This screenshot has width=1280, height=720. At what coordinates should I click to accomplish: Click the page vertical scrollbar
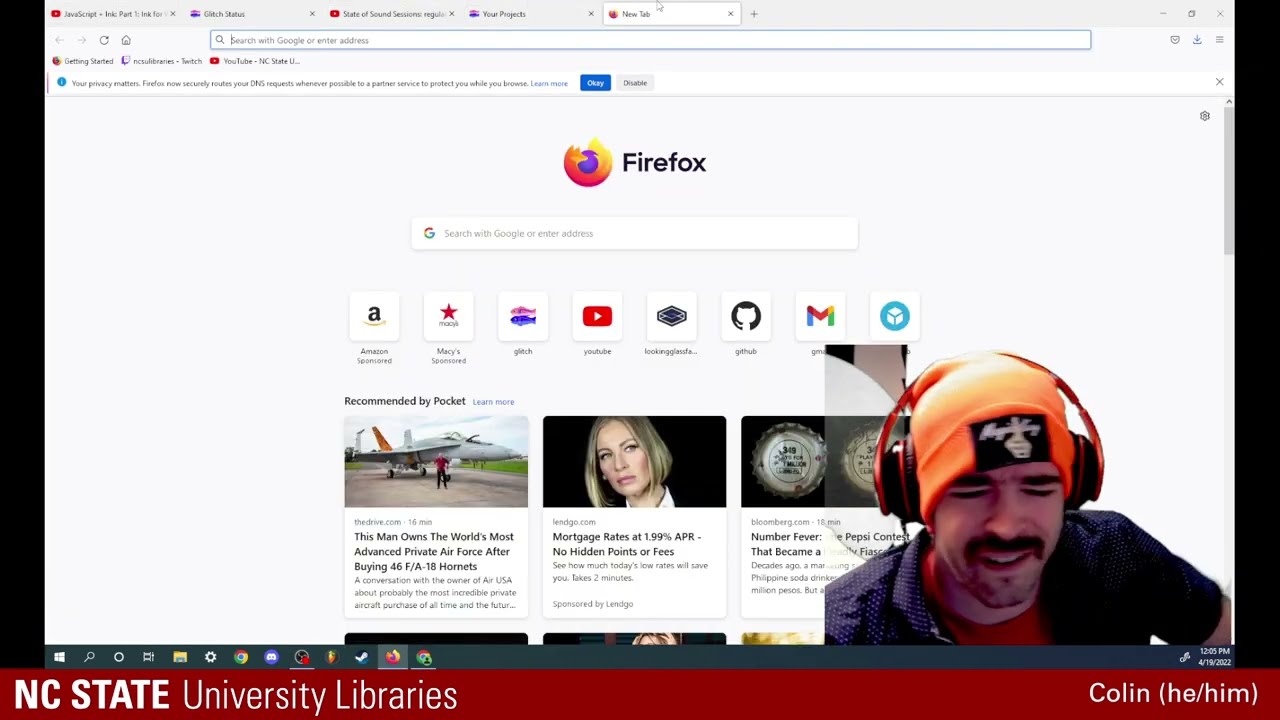pos(1228,180)
